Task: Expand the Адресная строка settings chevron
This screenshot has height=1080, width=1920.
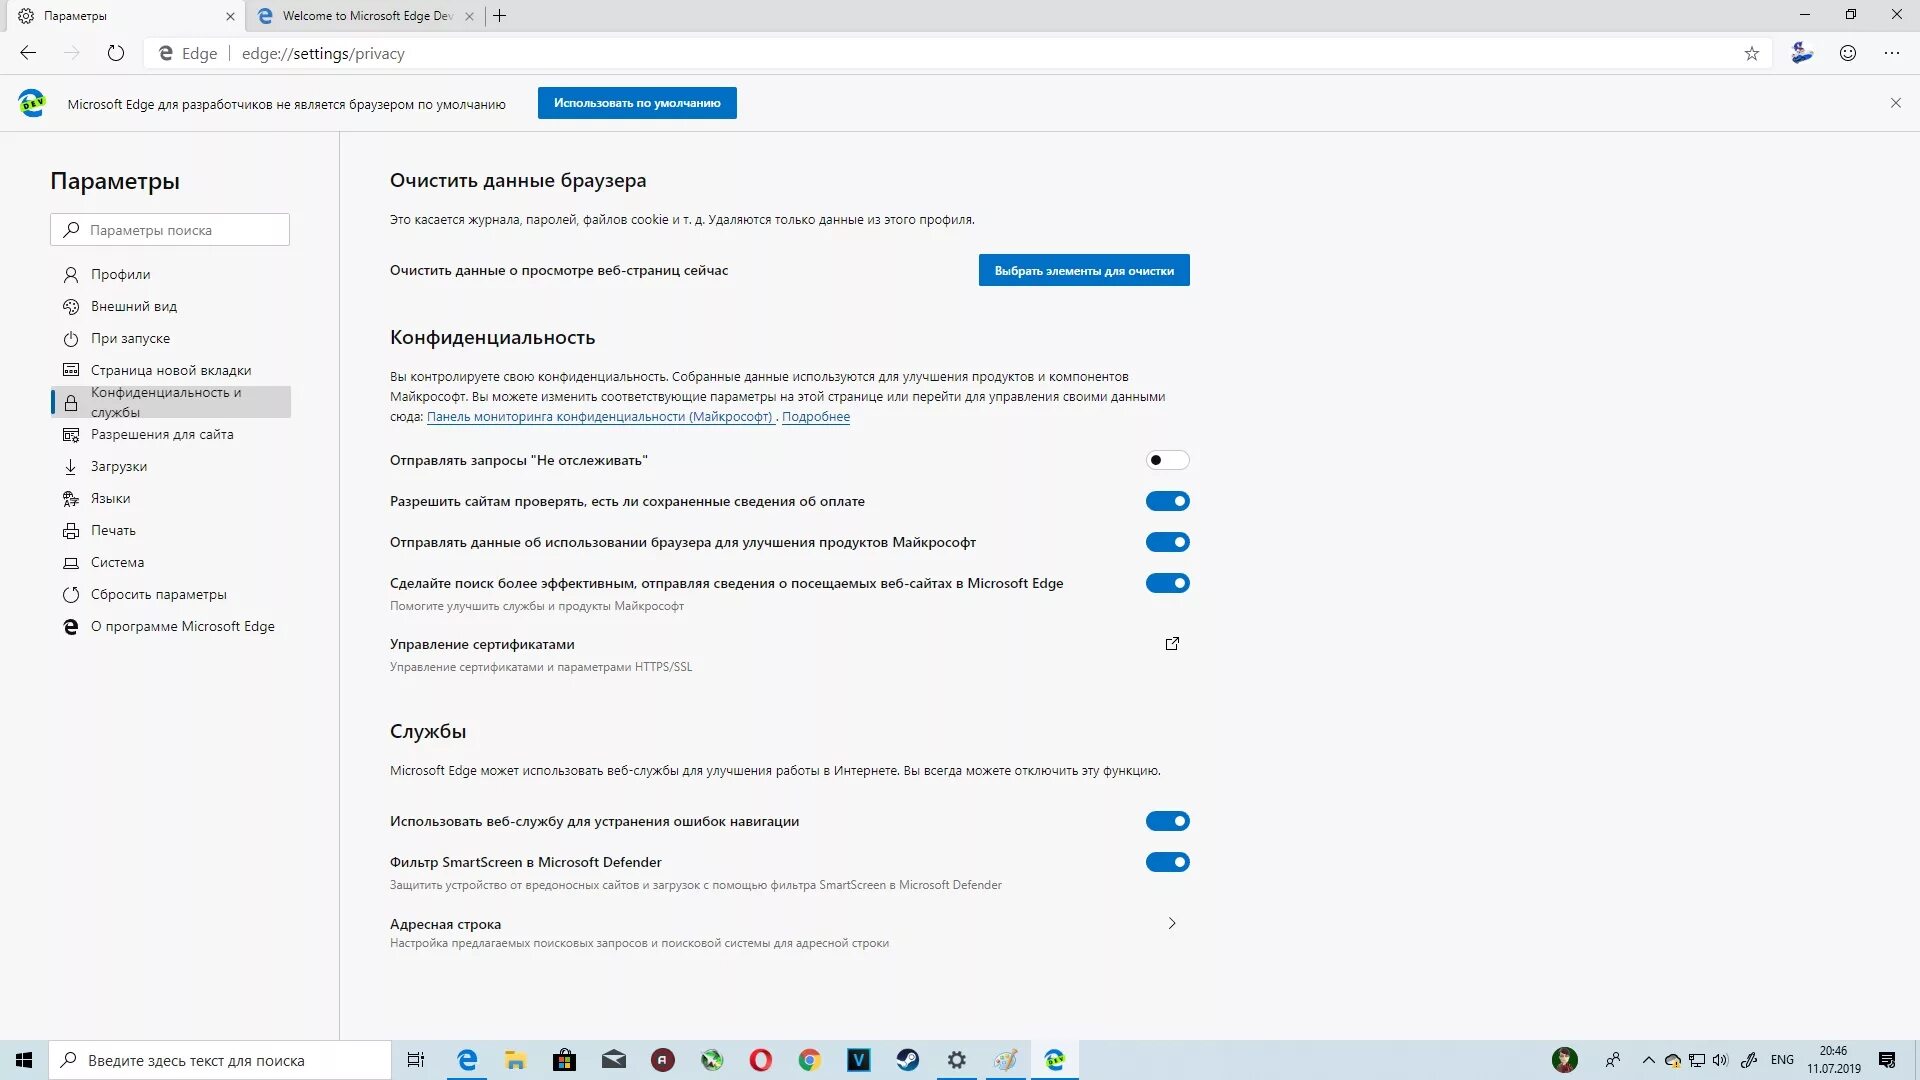Action: click(1172, 924)
